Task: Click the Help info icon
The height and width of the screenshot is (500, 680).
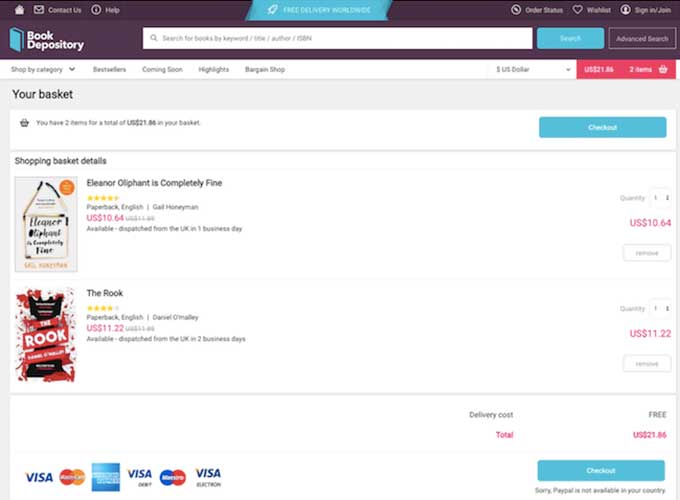Action: point(96,10)
